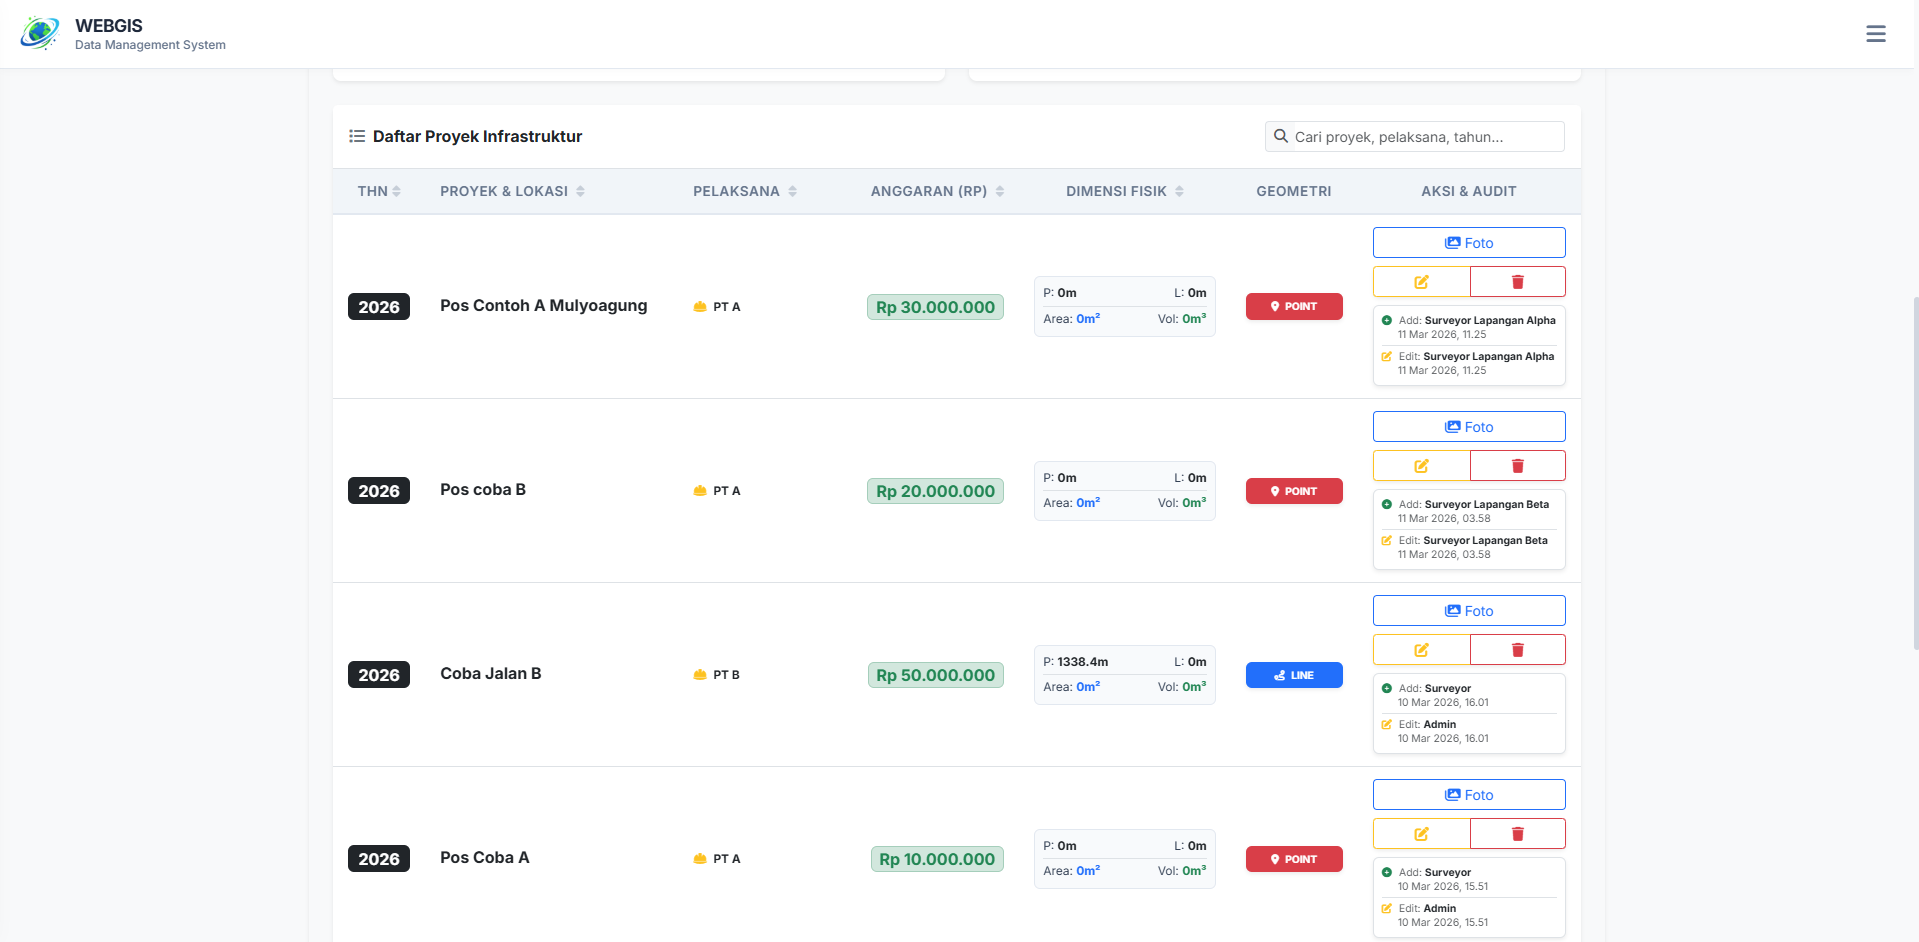Sort by the DIMENSI FISIK column header
Screen dimensions: 1919x942
[1124, 191]
